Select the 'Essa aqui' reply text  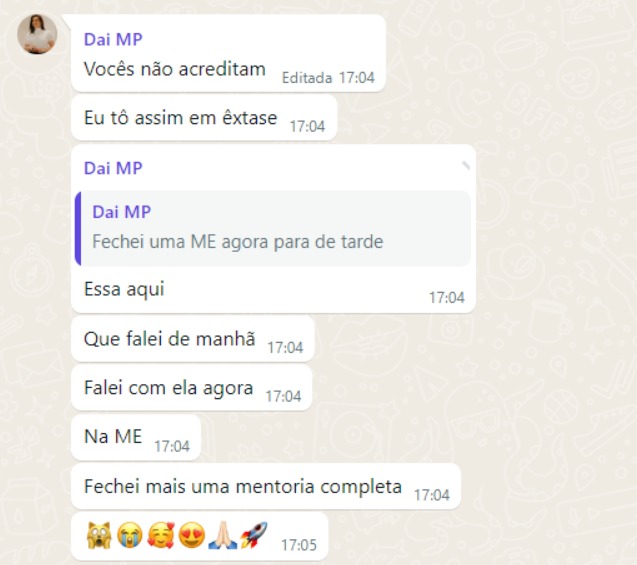pyautogui.click(x=124, y=289)
